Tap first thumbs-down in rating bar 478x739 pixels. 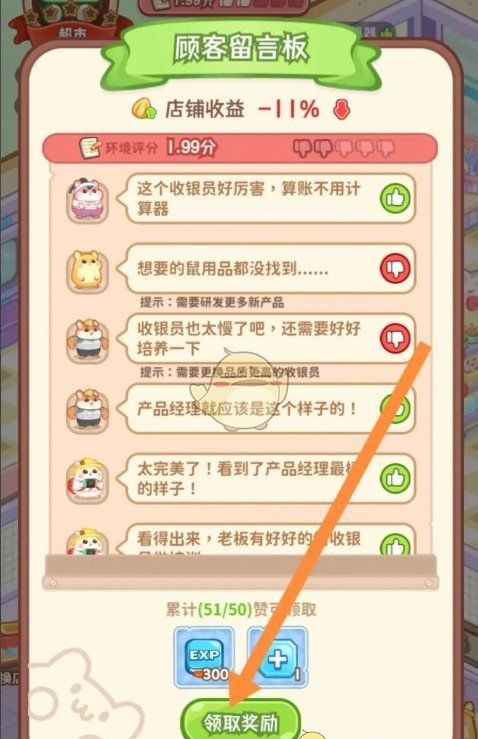pos(302,148)
